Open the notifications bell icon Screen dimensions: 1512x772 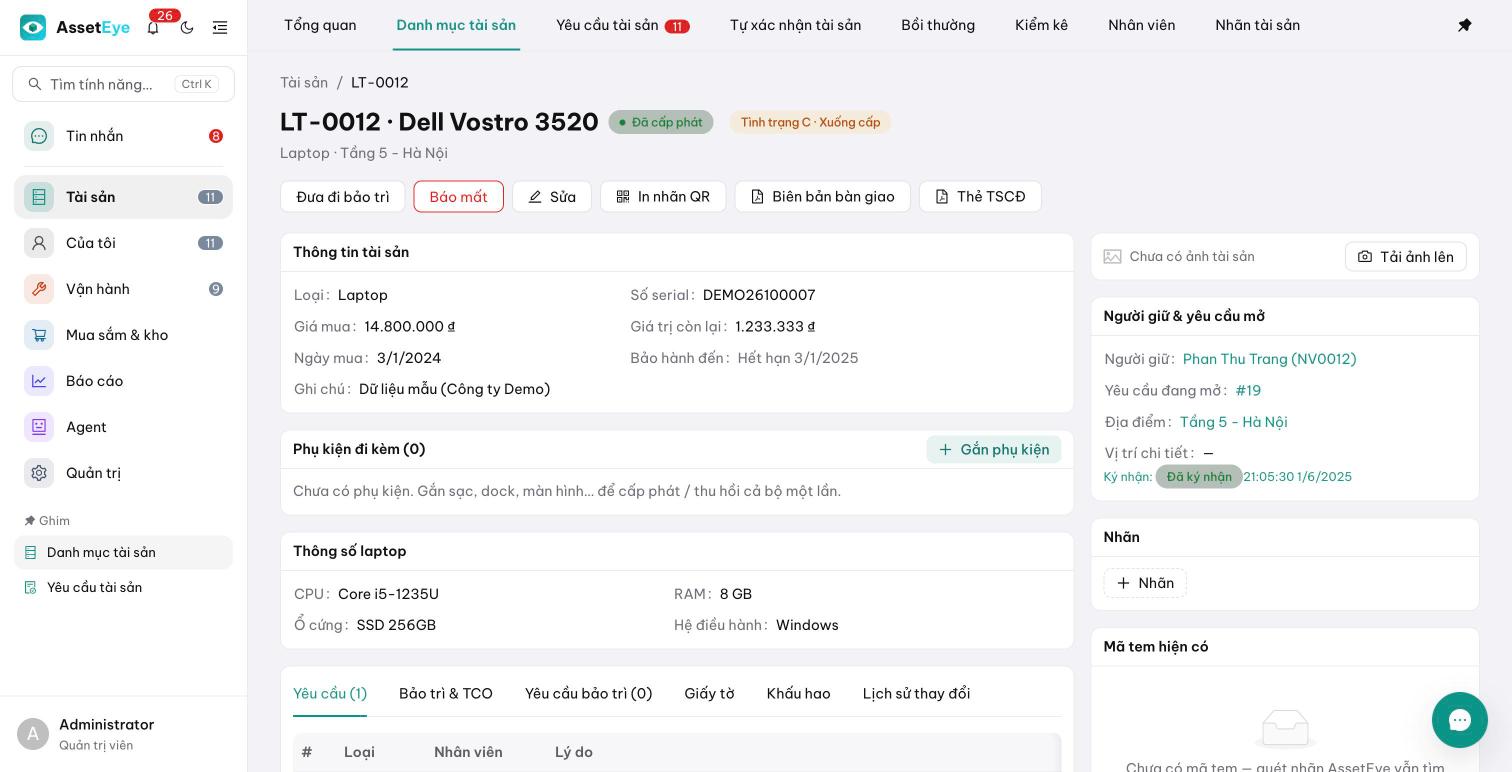[153, 28]
